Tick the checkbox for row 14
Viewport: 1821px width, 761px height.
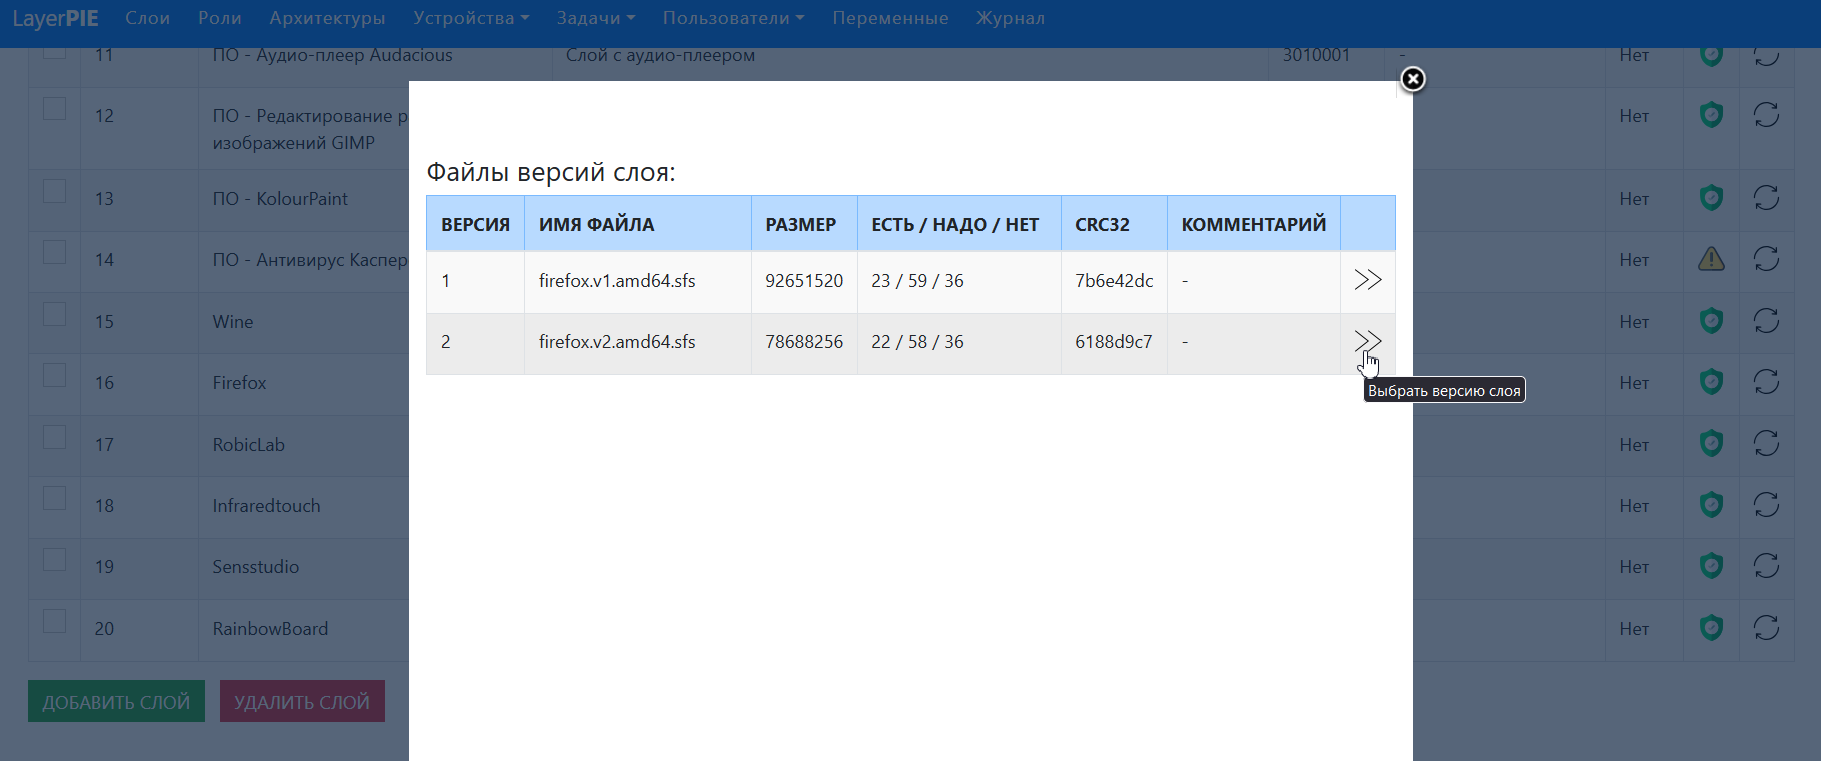[x=55, y=252]
